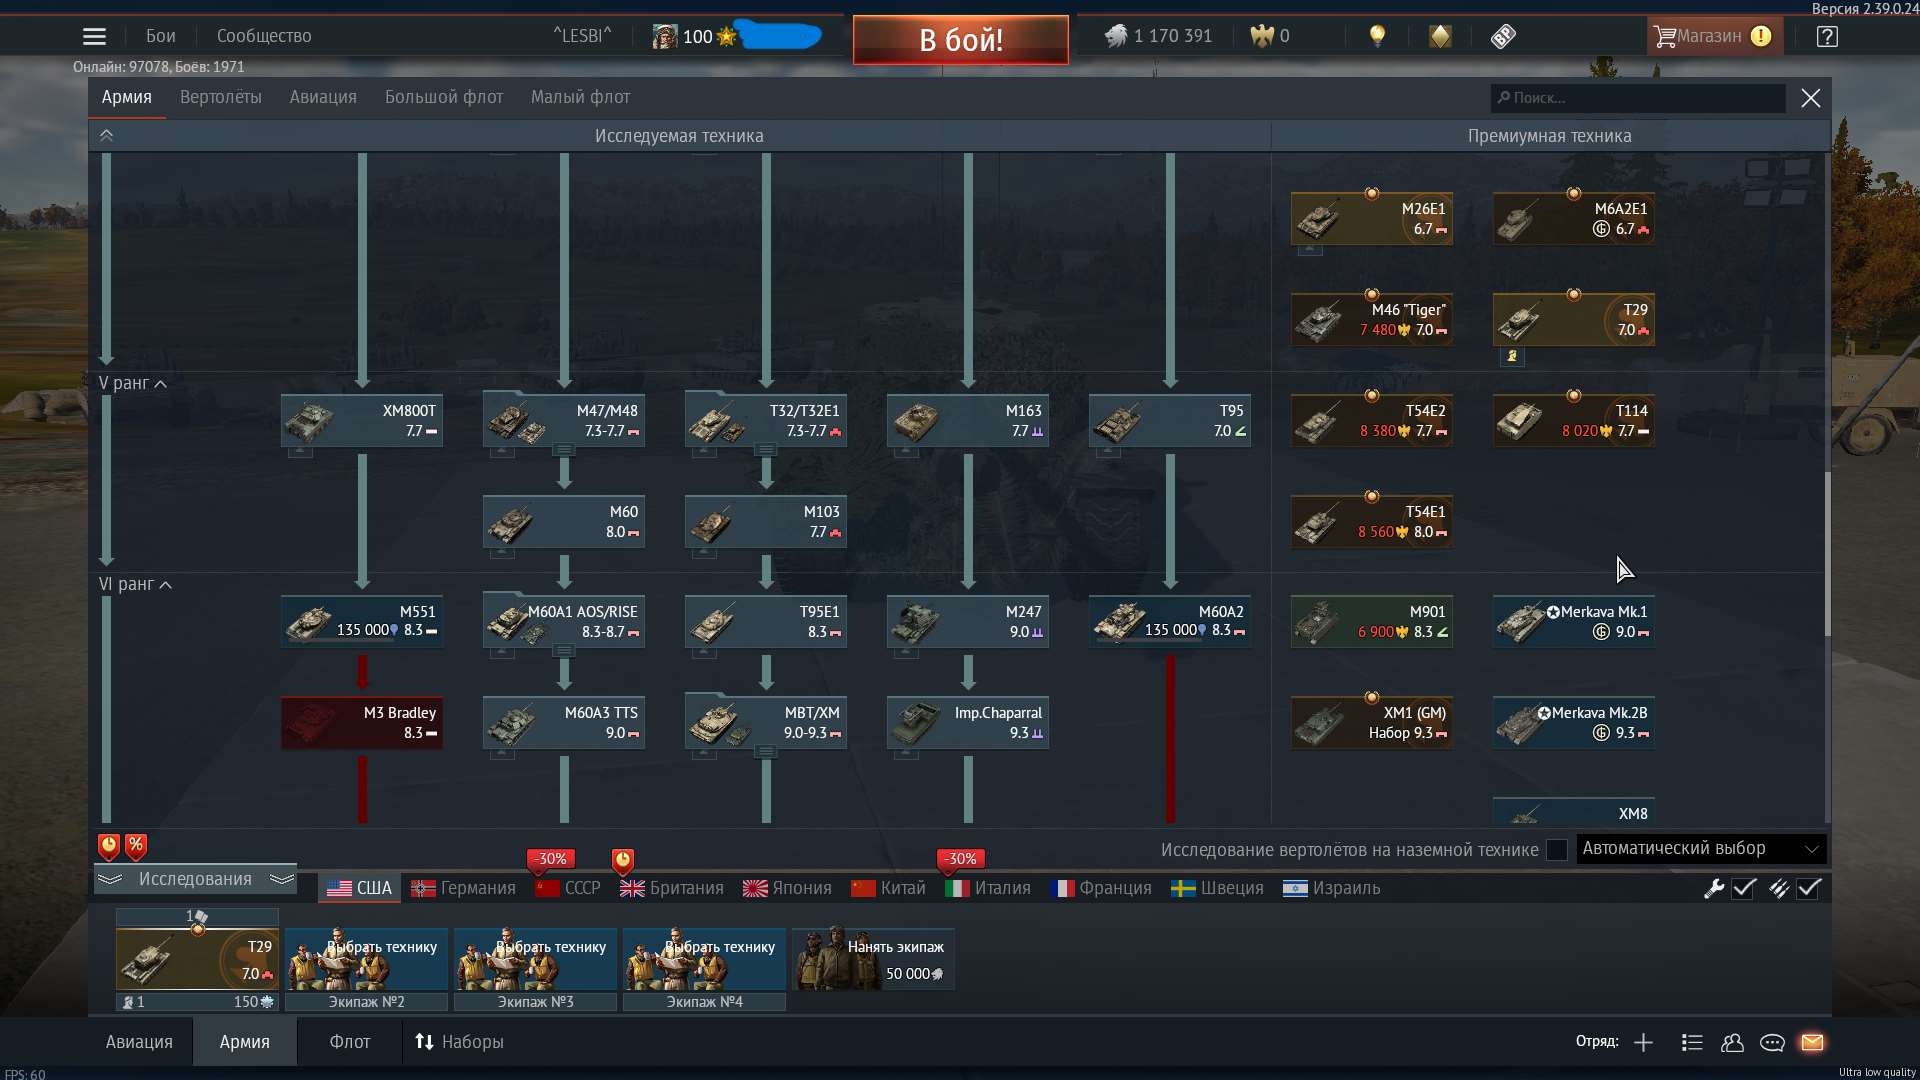Click the shop cart icon in Магазин
The width and height of the screenshot is (1920, 1080).
(1664, 36)
